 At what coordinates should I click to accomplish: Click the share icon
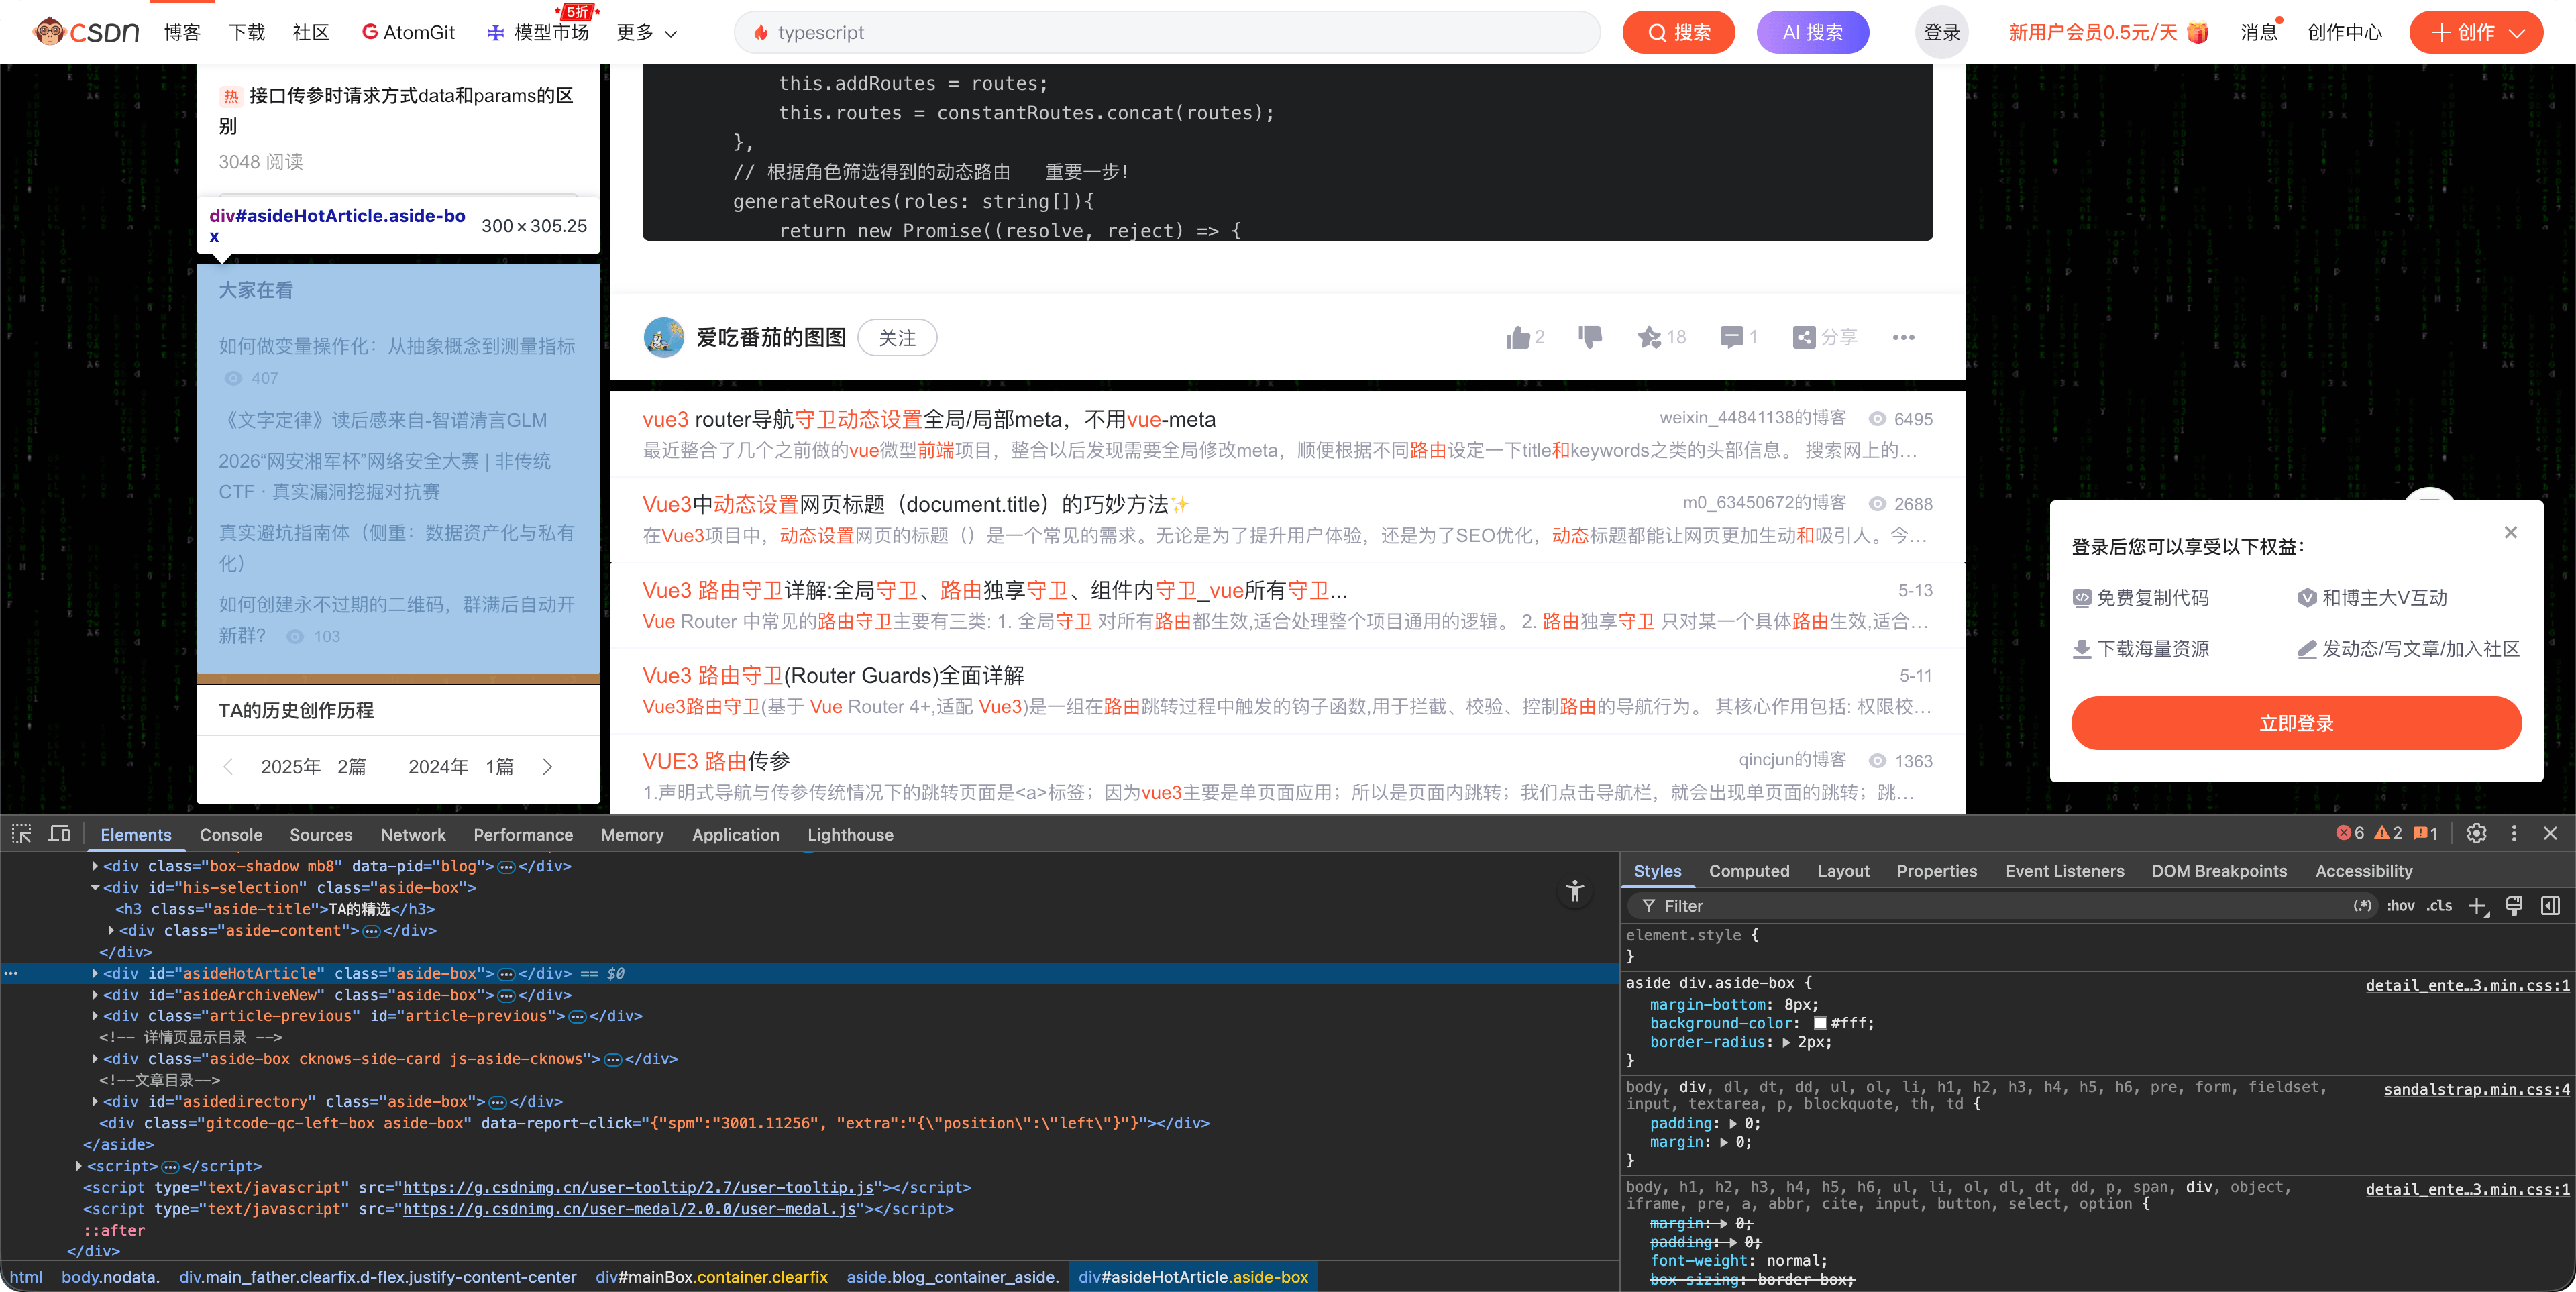(x=1804, y=337)
